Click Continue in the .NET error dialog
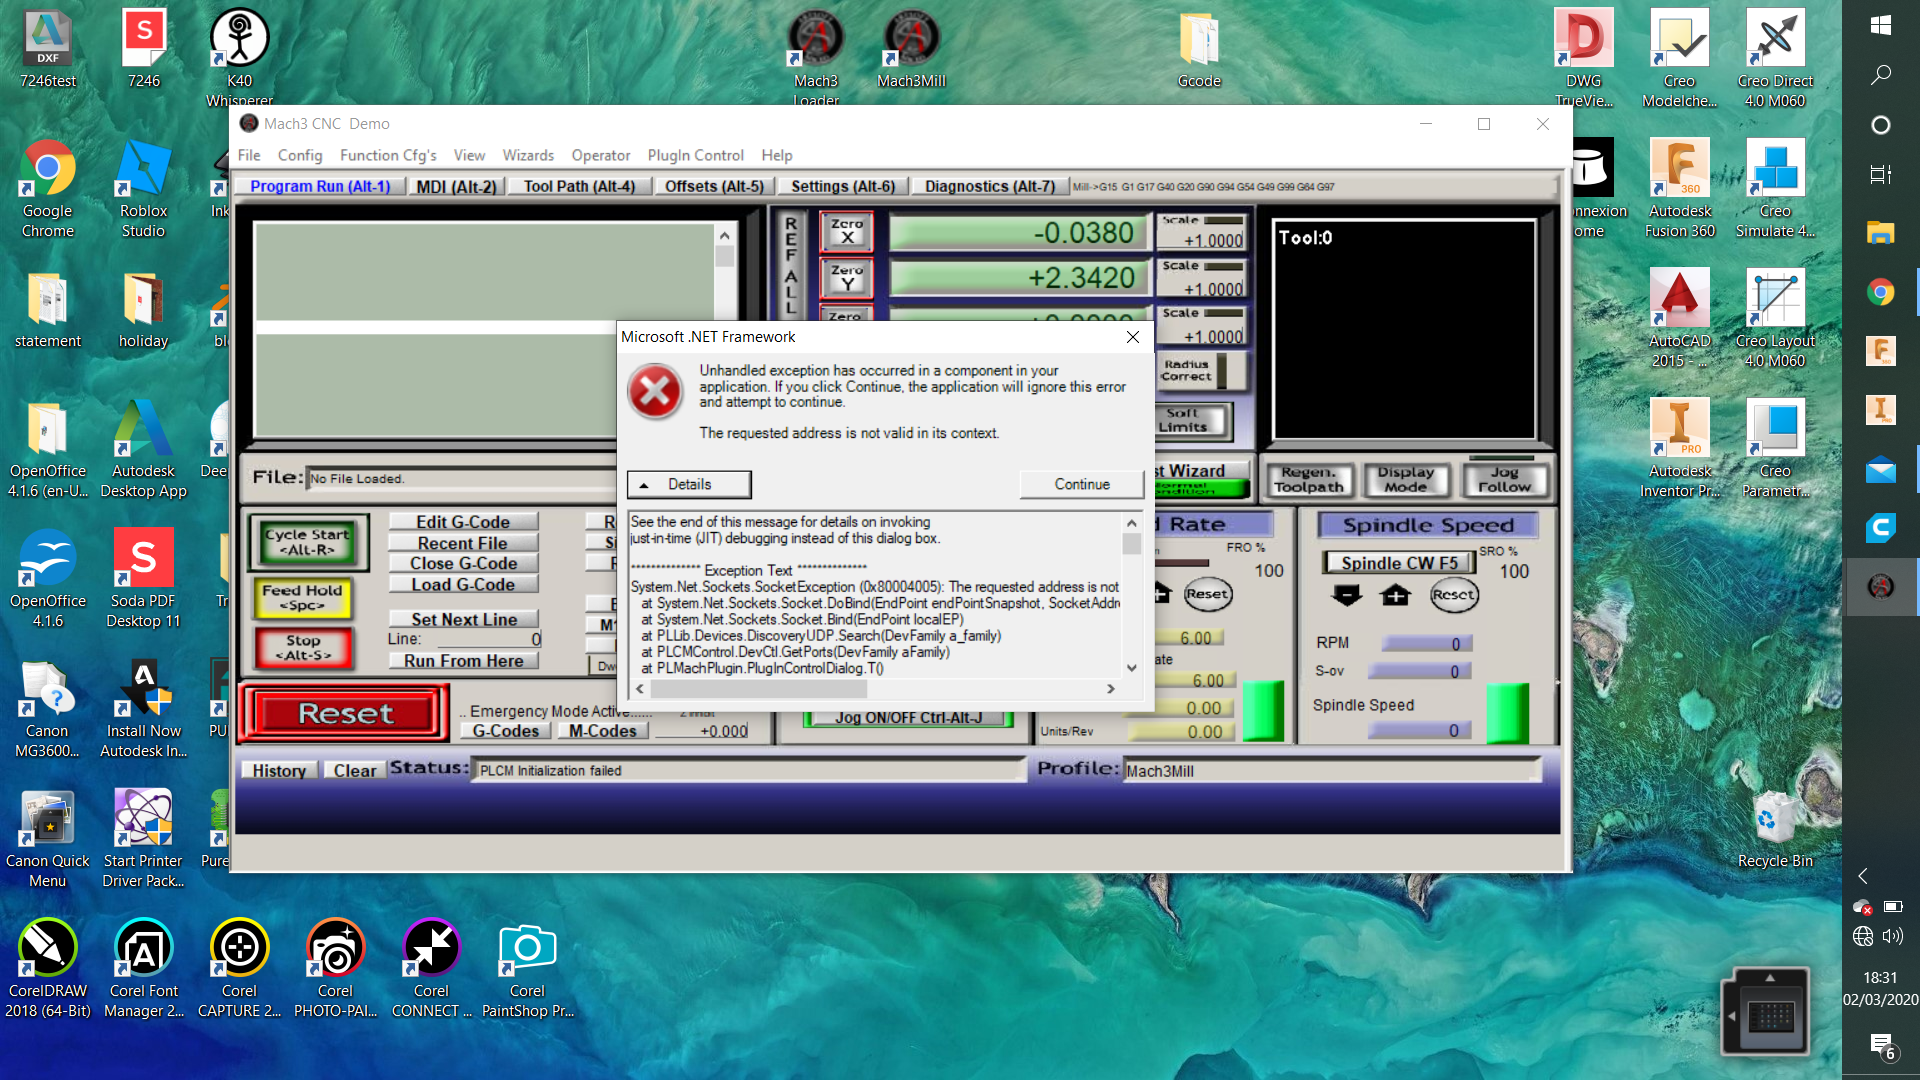This screenshot has height=1080, width=1920. [1081, 484]
